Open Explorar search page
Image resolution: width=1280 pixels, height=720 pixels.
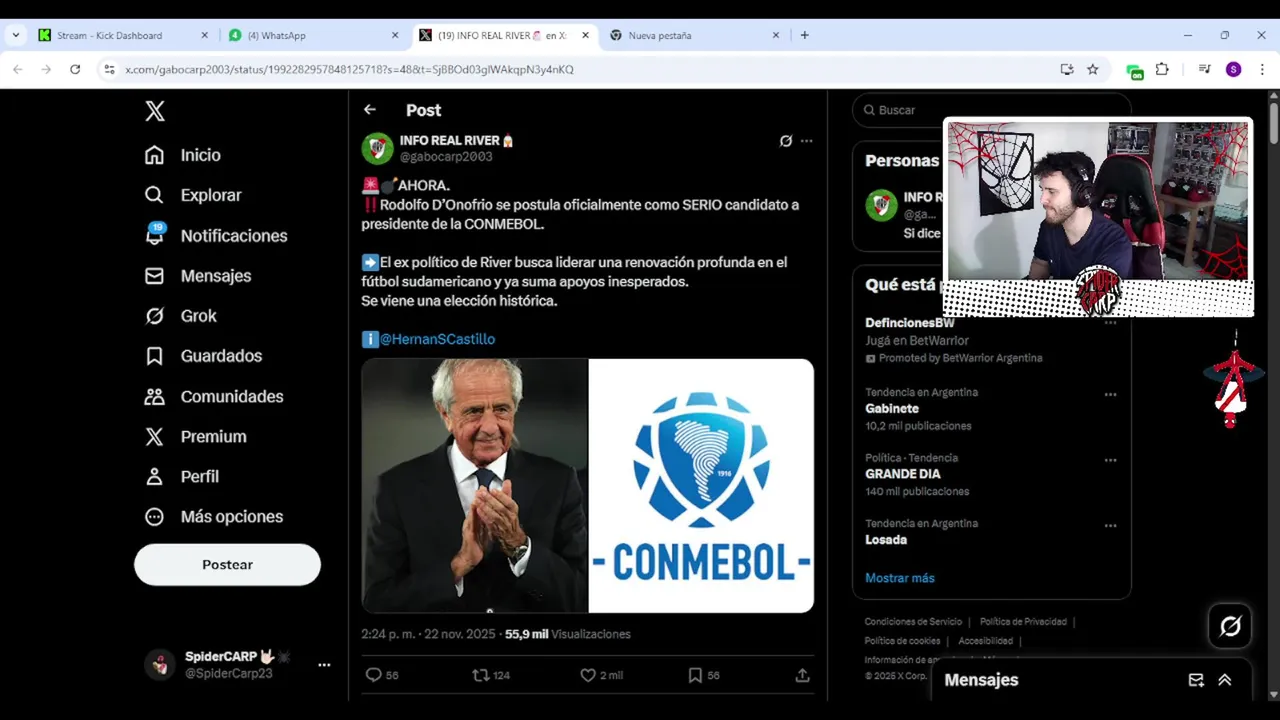pyautogui.click(x=192, y=195)
